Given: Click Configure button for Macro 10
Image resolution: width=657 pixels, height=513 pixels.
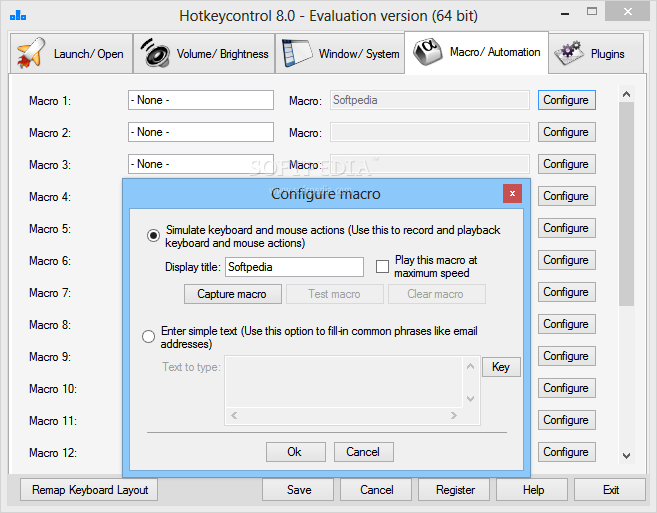Looking at the screenshot, I should coord(566,388).
